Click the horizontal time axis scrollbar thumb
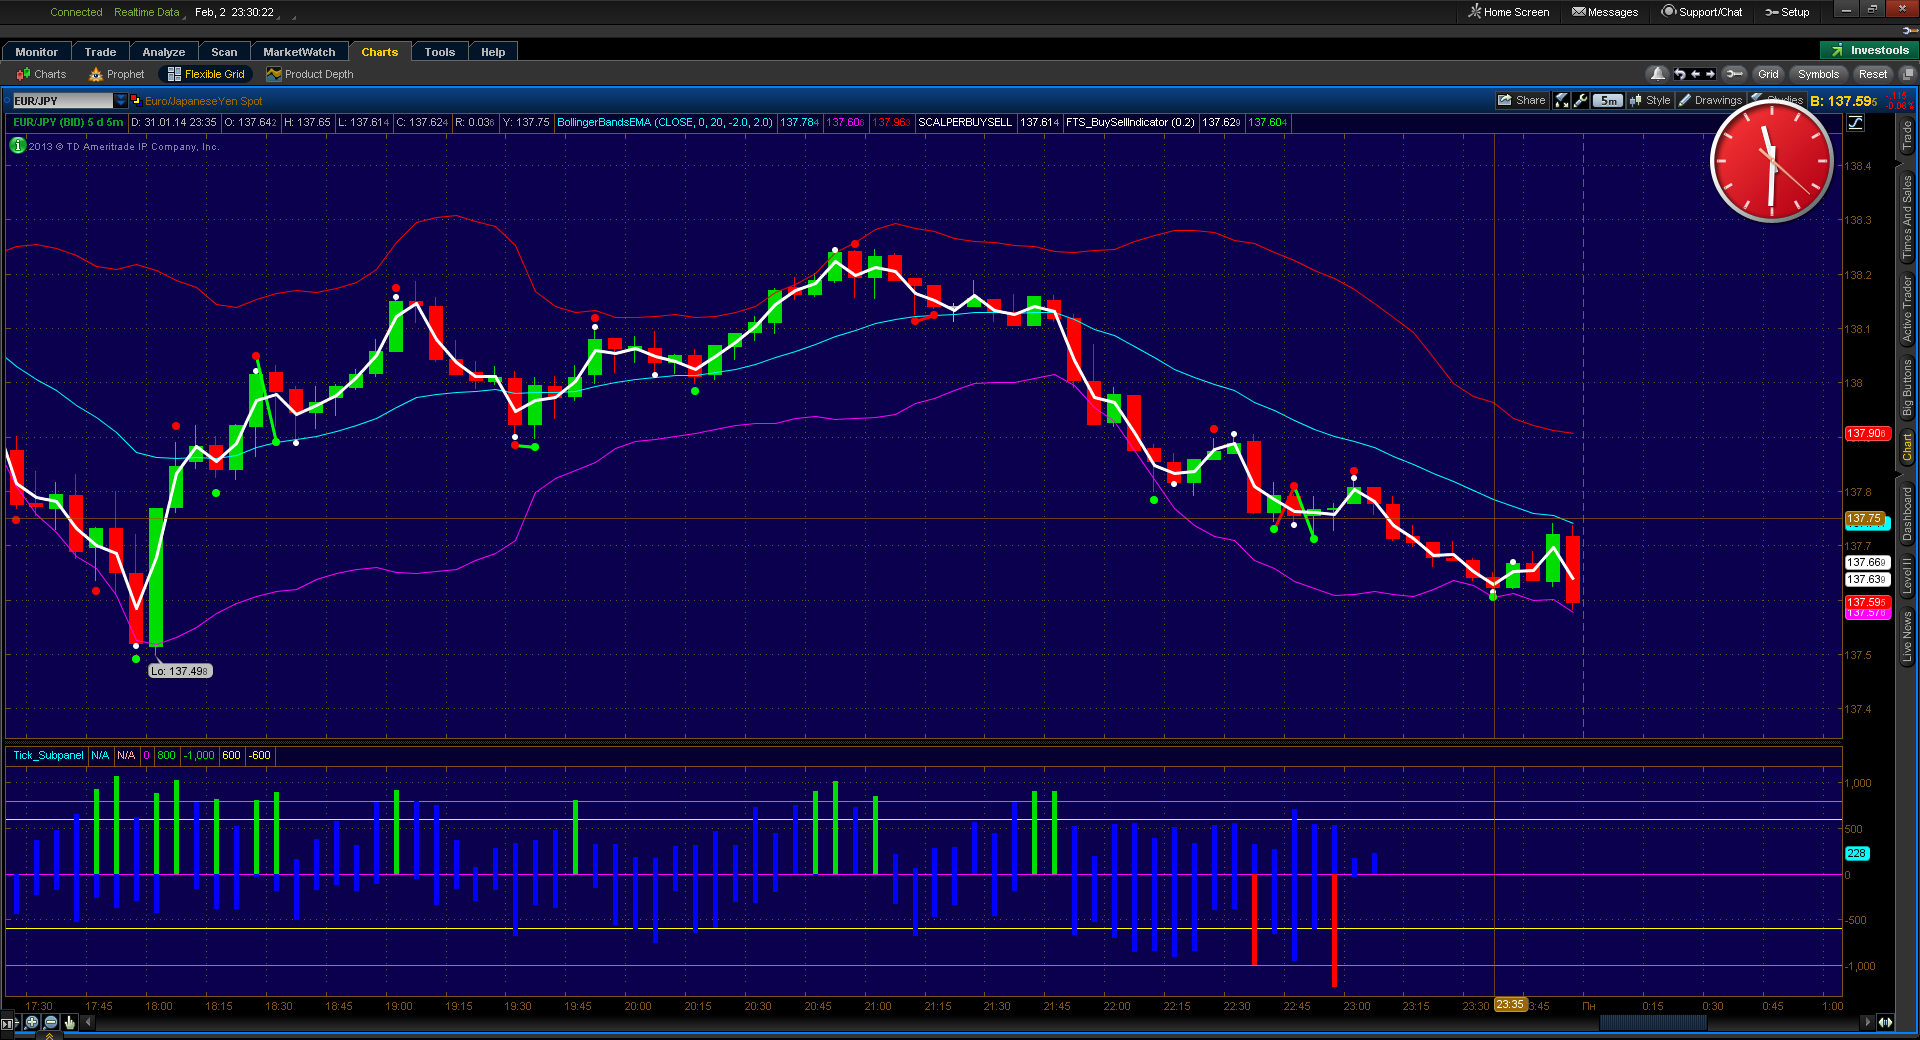Screen dimensions: 1920x1040 click(1652, 1022)
